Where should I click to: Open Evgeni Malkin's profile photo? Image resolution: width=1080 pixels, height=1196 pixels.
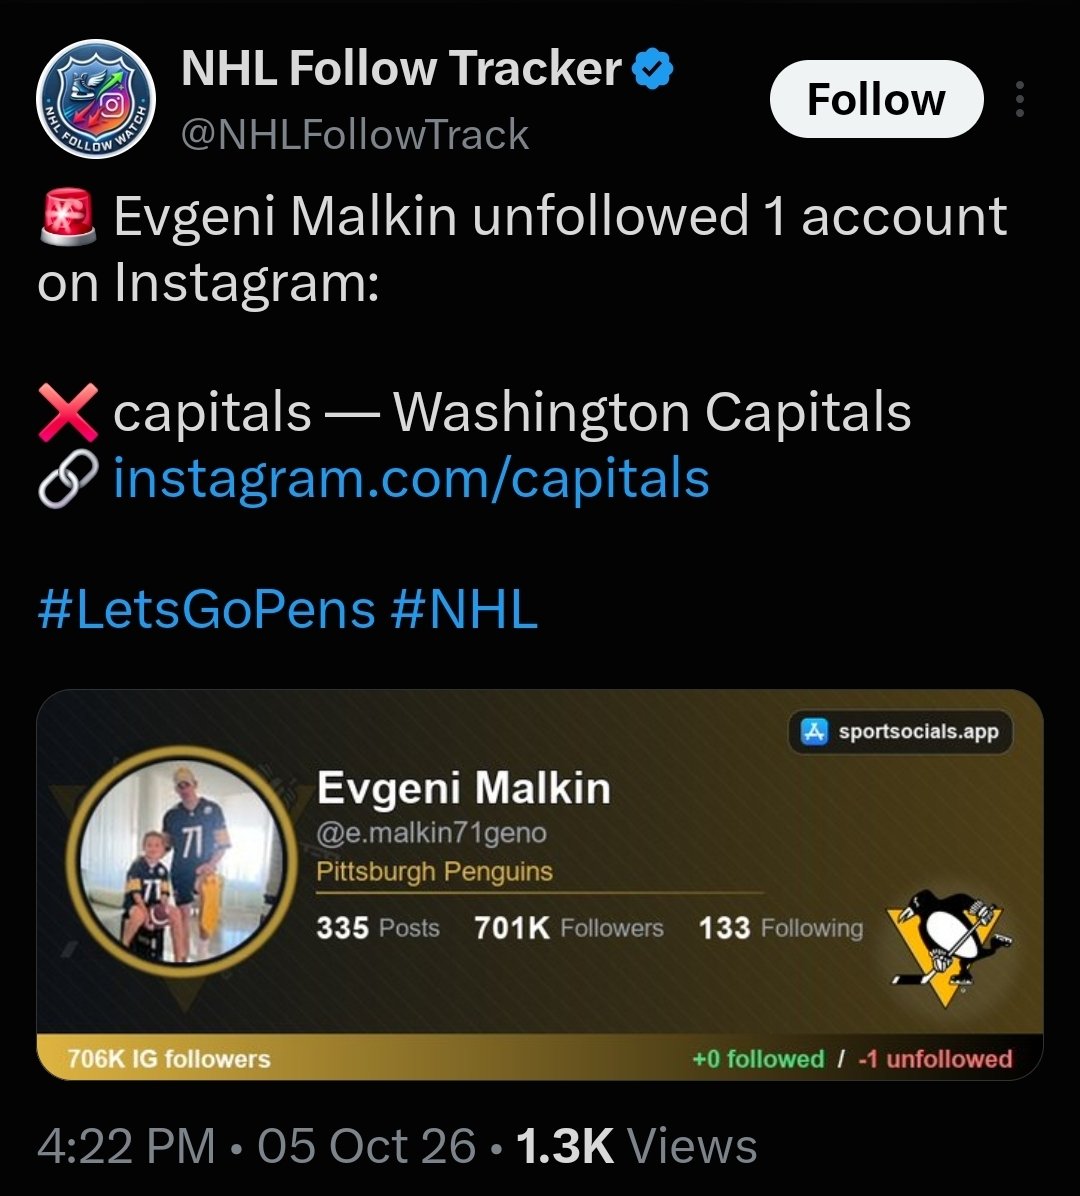pyautogui.click(x=182, y=862)
